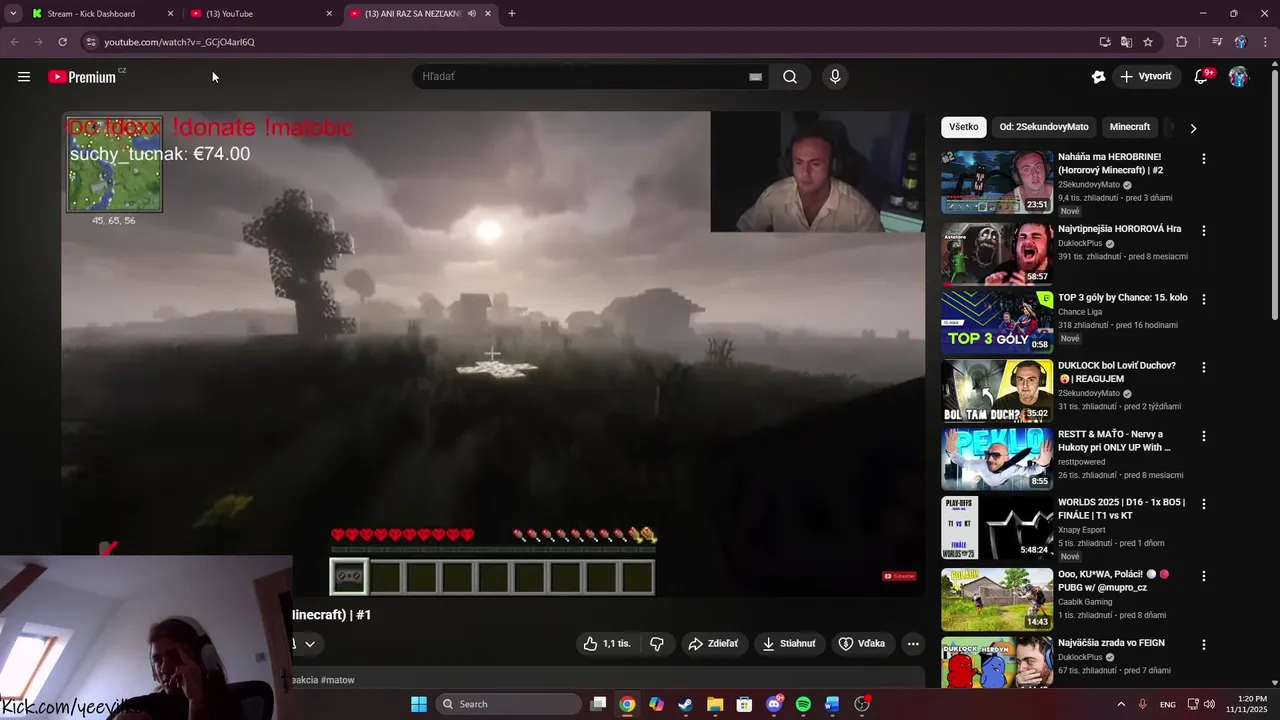
Task: Open YouTube notifications bell
Action: 1202,77
